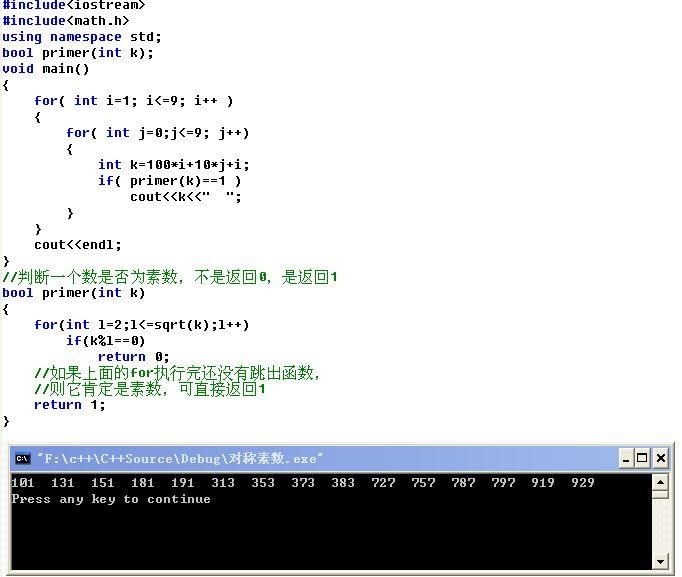682x577 pixels.
Task: Click the output value 101
Action: click(23, 483)
